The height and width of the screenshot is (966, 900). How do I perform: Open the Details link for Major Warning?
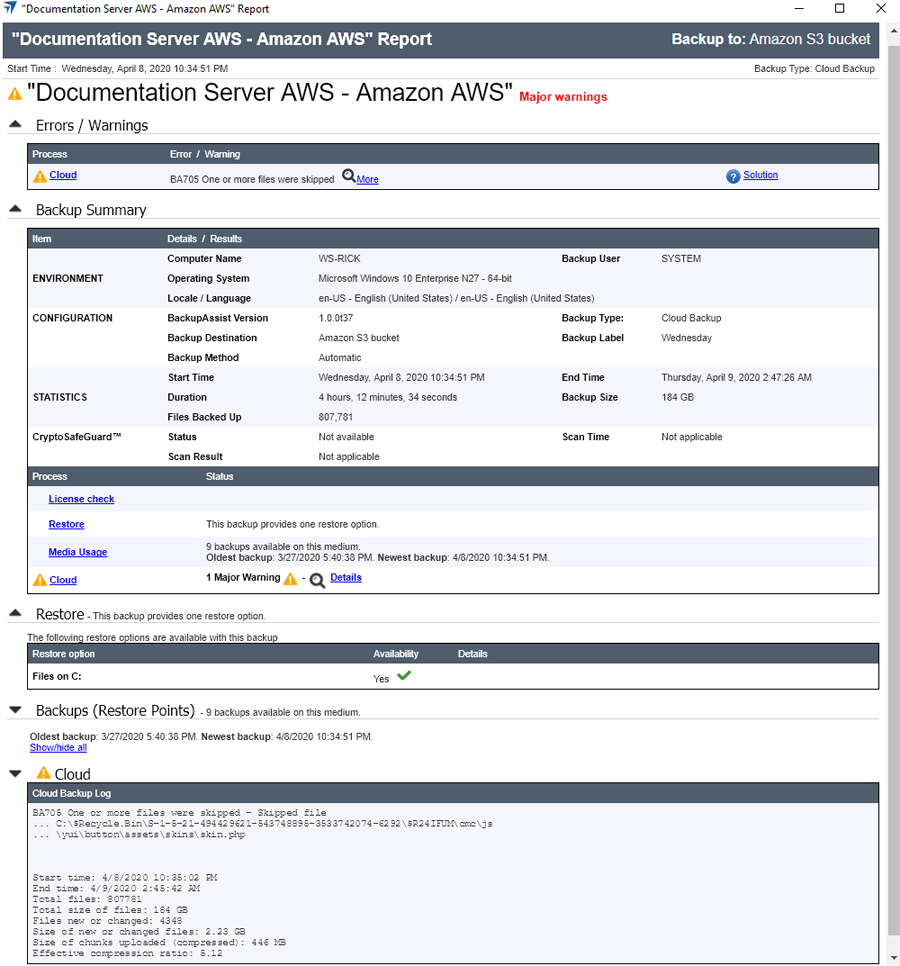point(346,577)
